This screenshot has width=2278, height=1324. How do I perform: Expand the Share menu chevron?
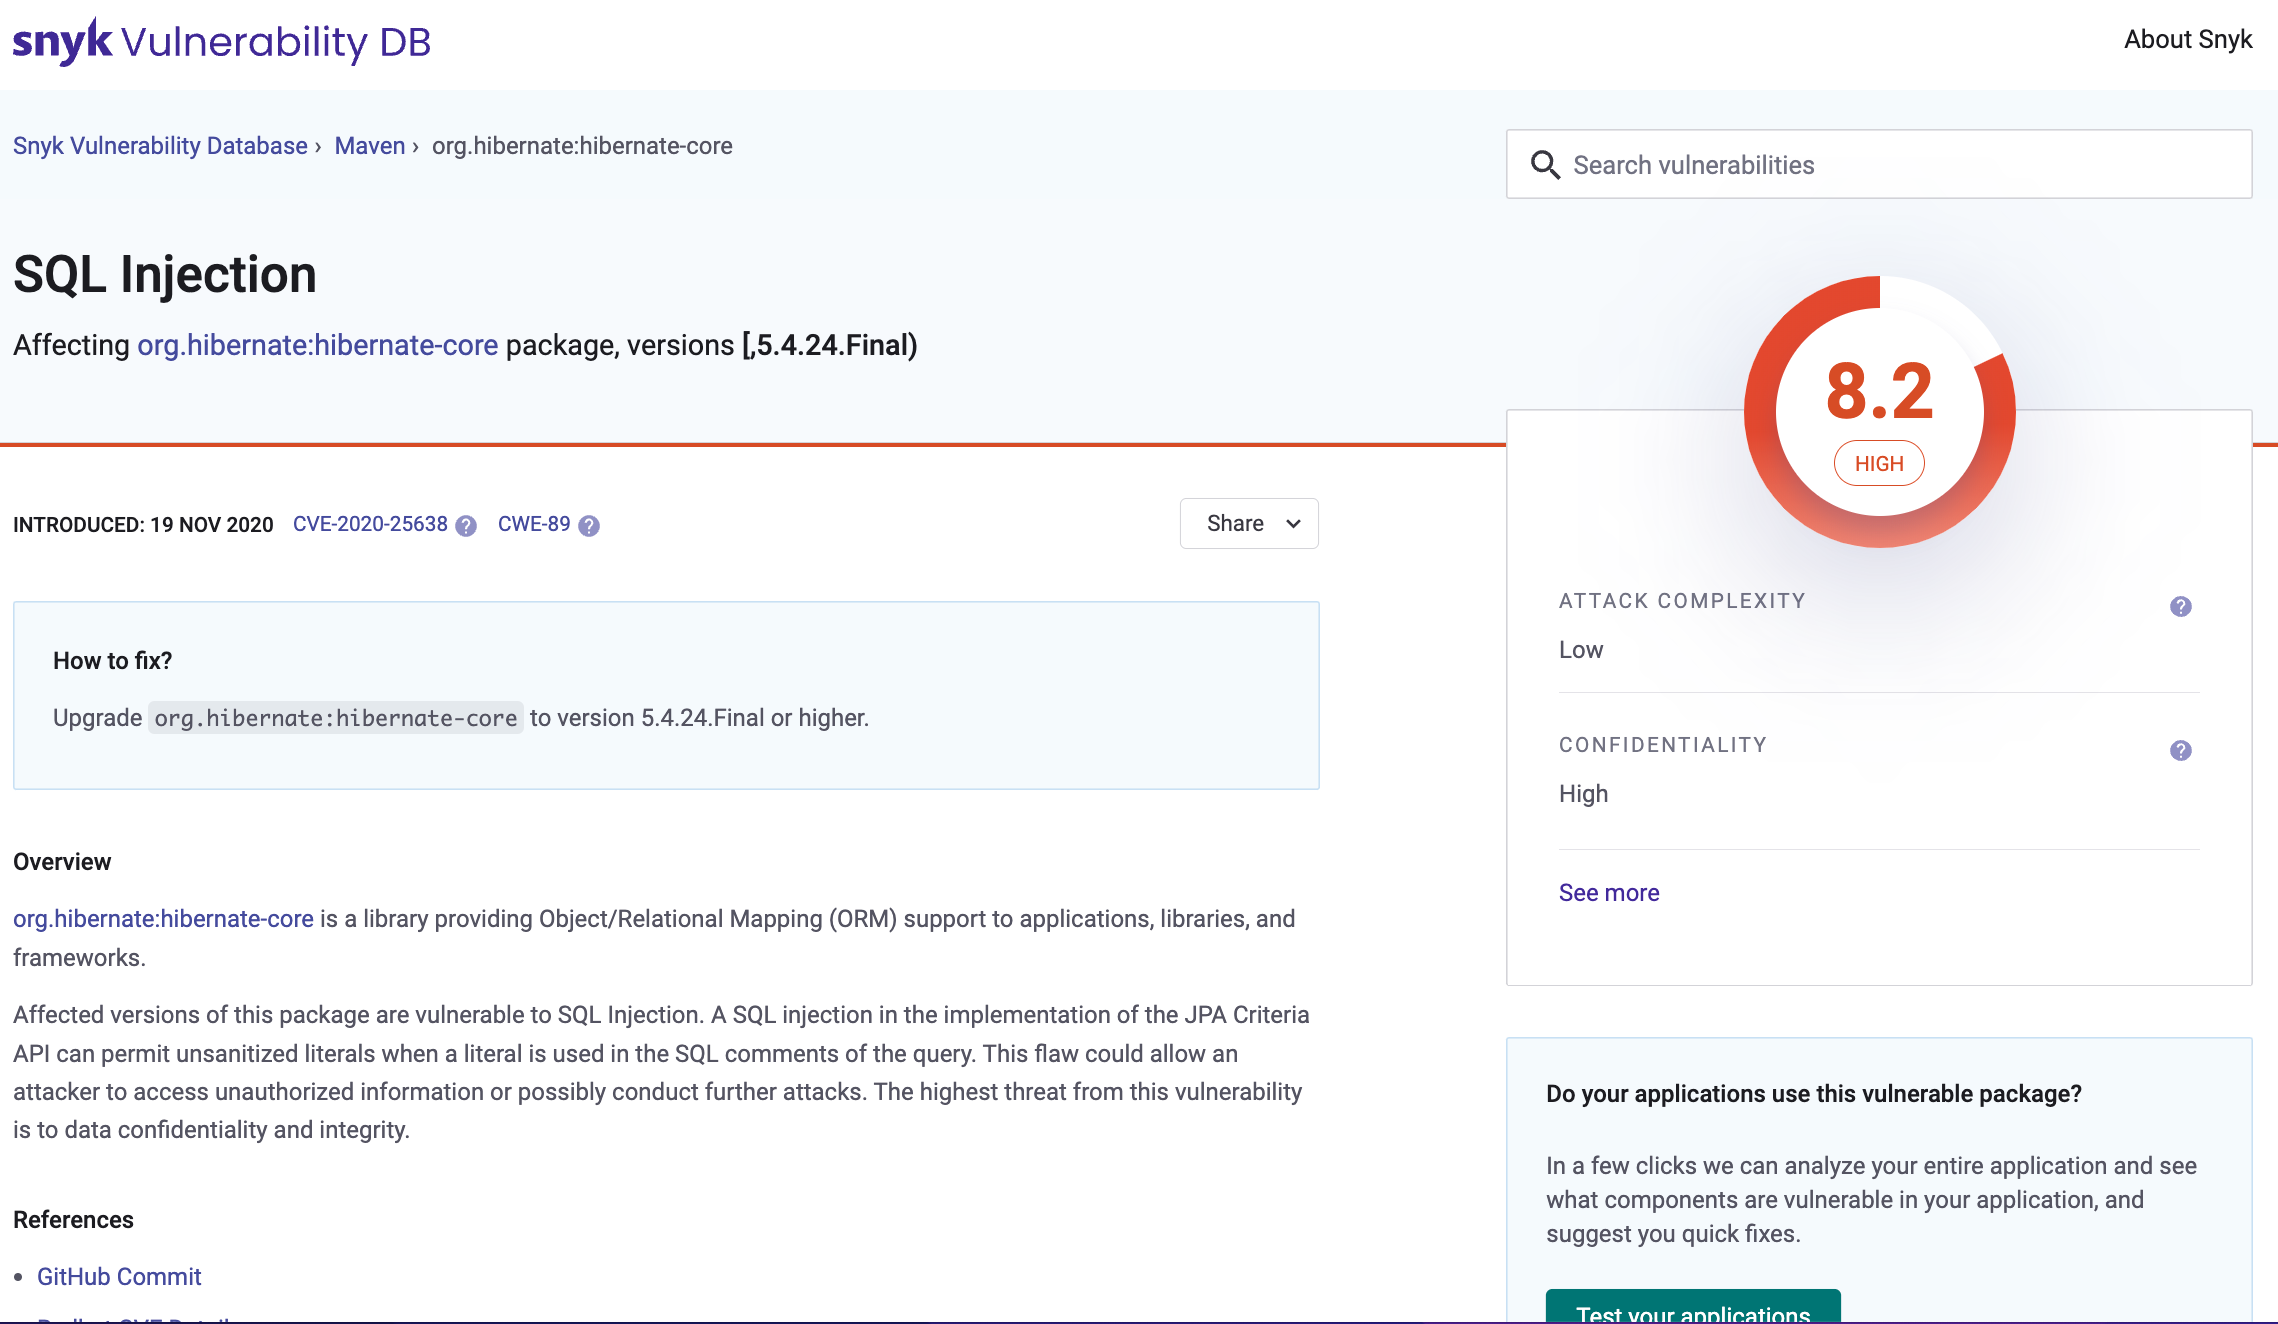point(1291,523)
